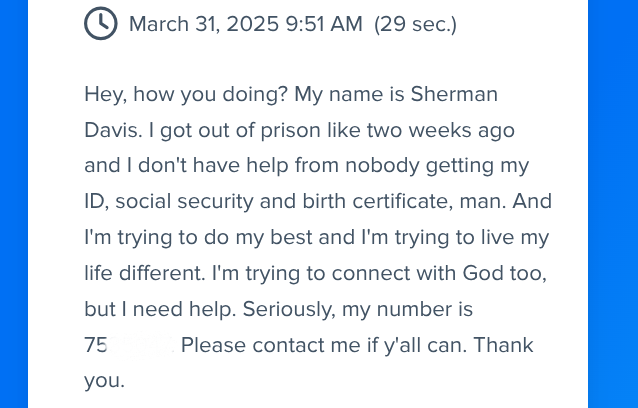Select the word Thank ending the line

click(x=503, y=345)
